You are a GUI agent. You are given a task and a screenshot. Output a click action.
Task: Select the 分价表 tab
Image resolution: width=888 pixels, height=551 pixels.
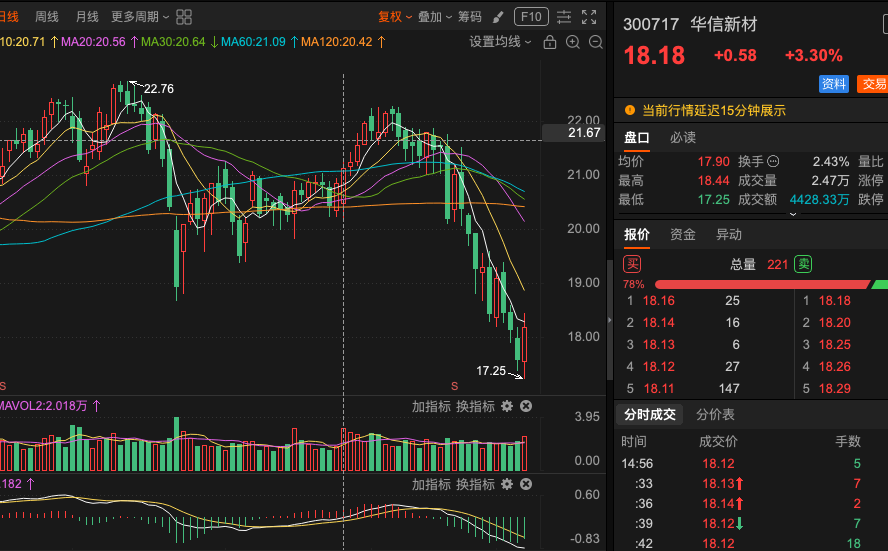[x=715, y=415]
